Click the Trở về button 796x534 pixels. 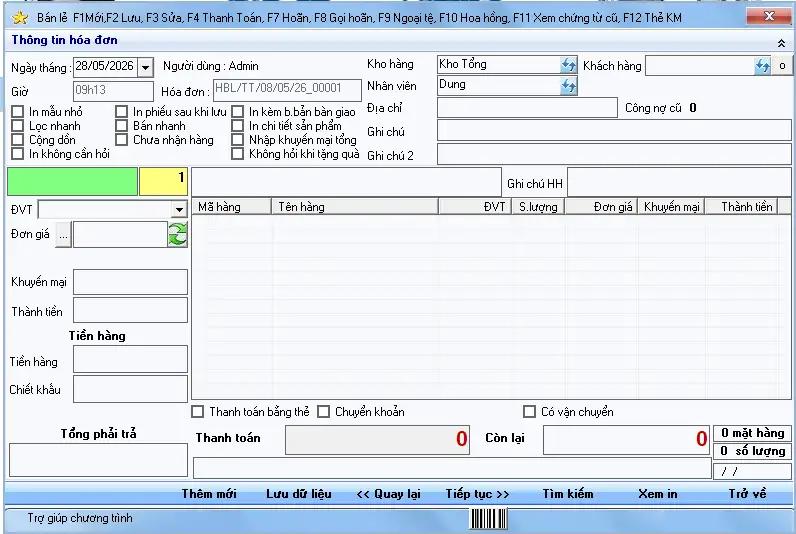coord(747,494)
